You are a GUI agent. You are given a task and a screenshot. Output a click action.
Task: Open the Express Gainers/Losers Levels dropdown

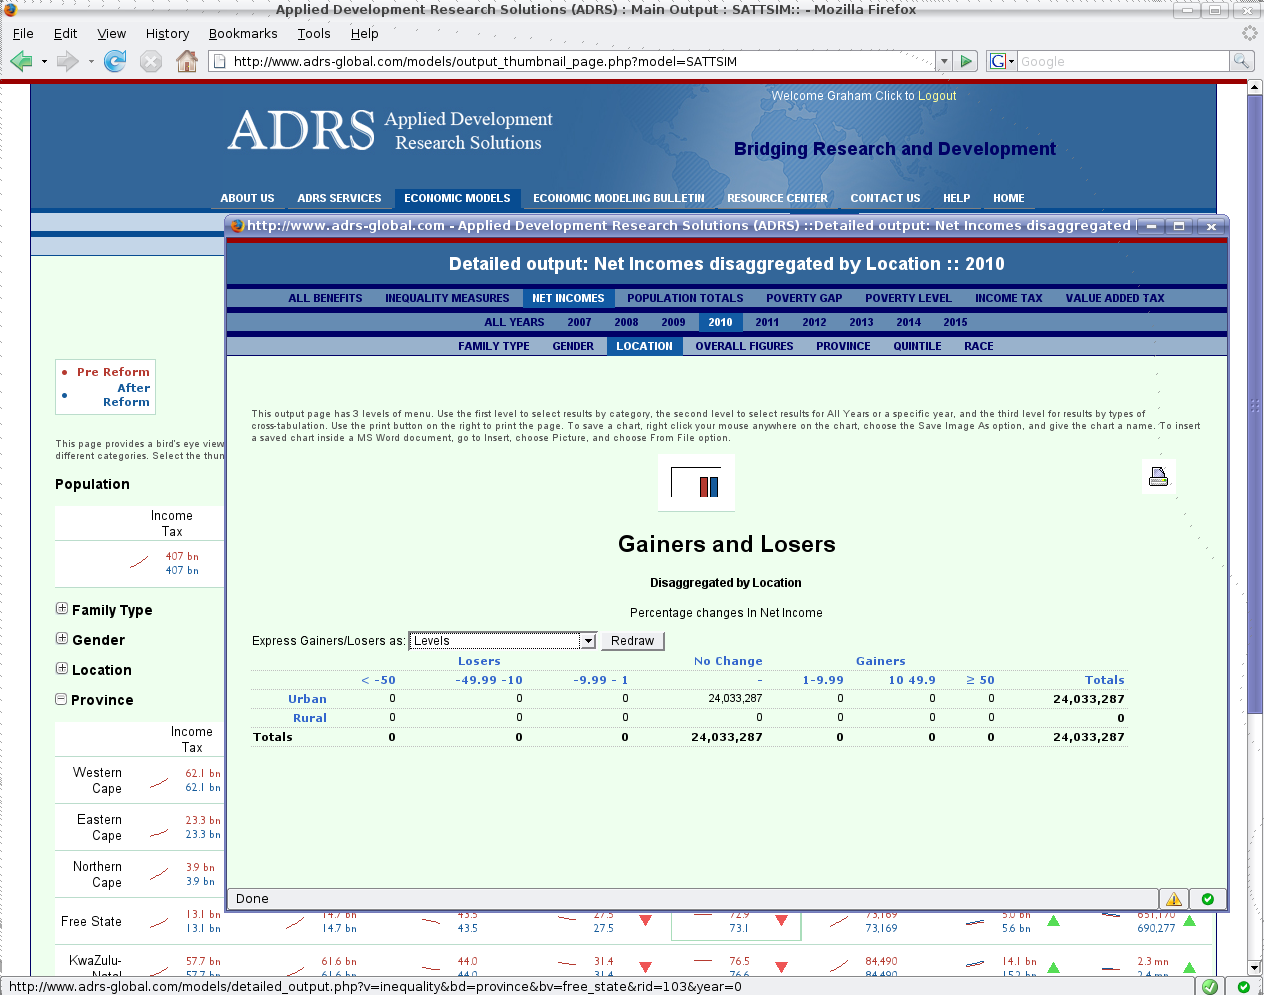[x=588, y=641]
